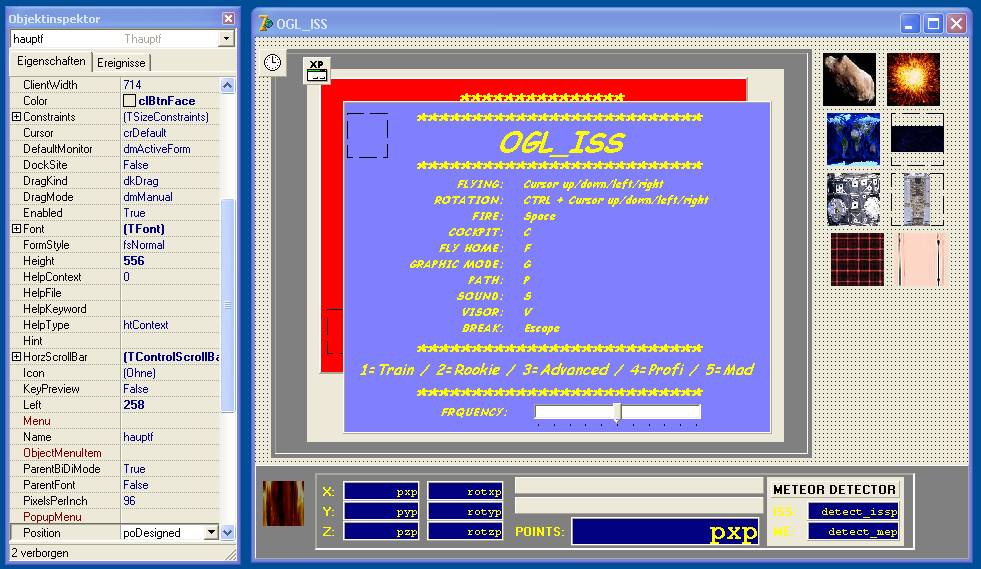
Task: Switch to the Ereignisse tab
Action: click(121, 62)
